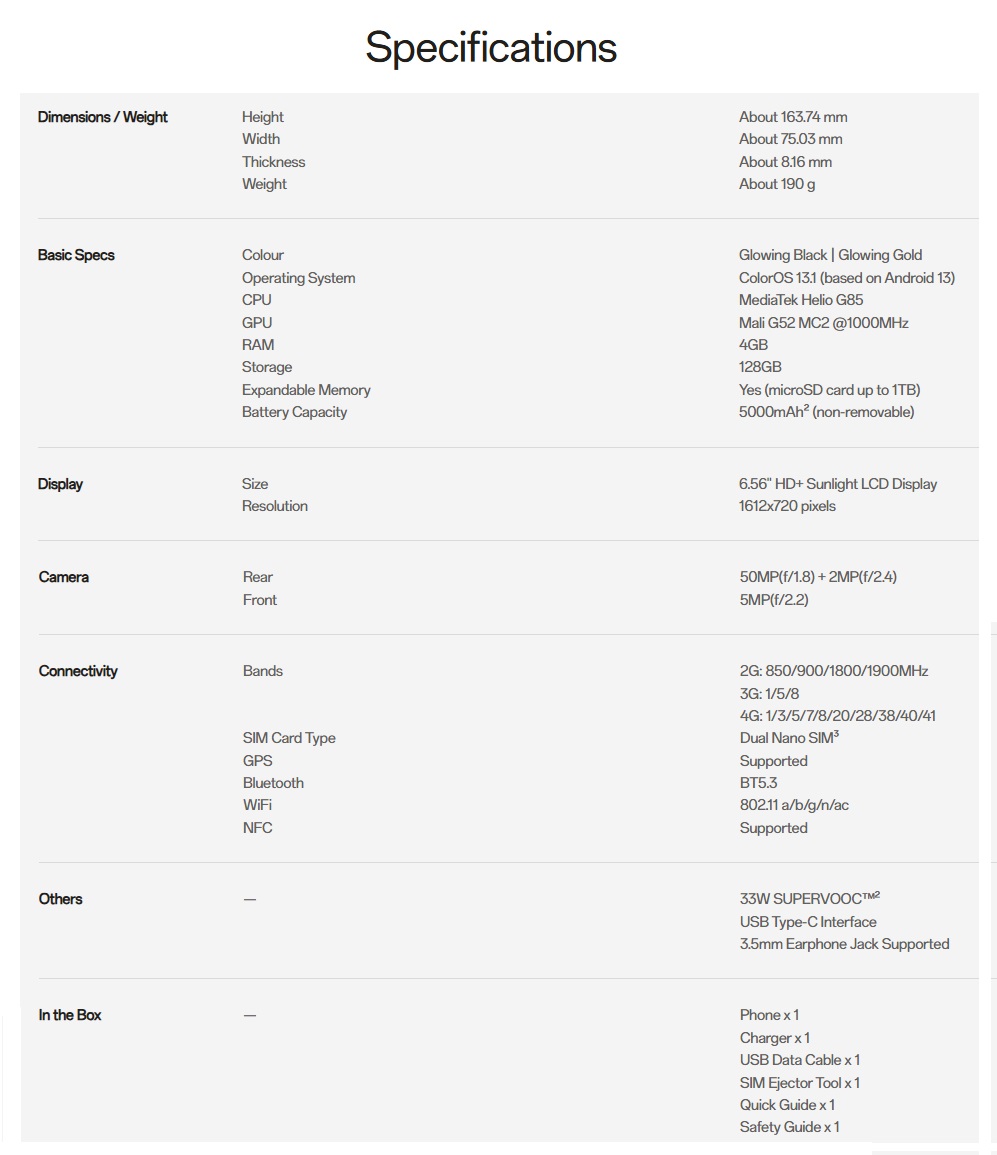Viewport: 997px width, 1155px height.
Task: Click the USB Type-C Interface text
Action: pyautogui.click(x=808, y=922)
